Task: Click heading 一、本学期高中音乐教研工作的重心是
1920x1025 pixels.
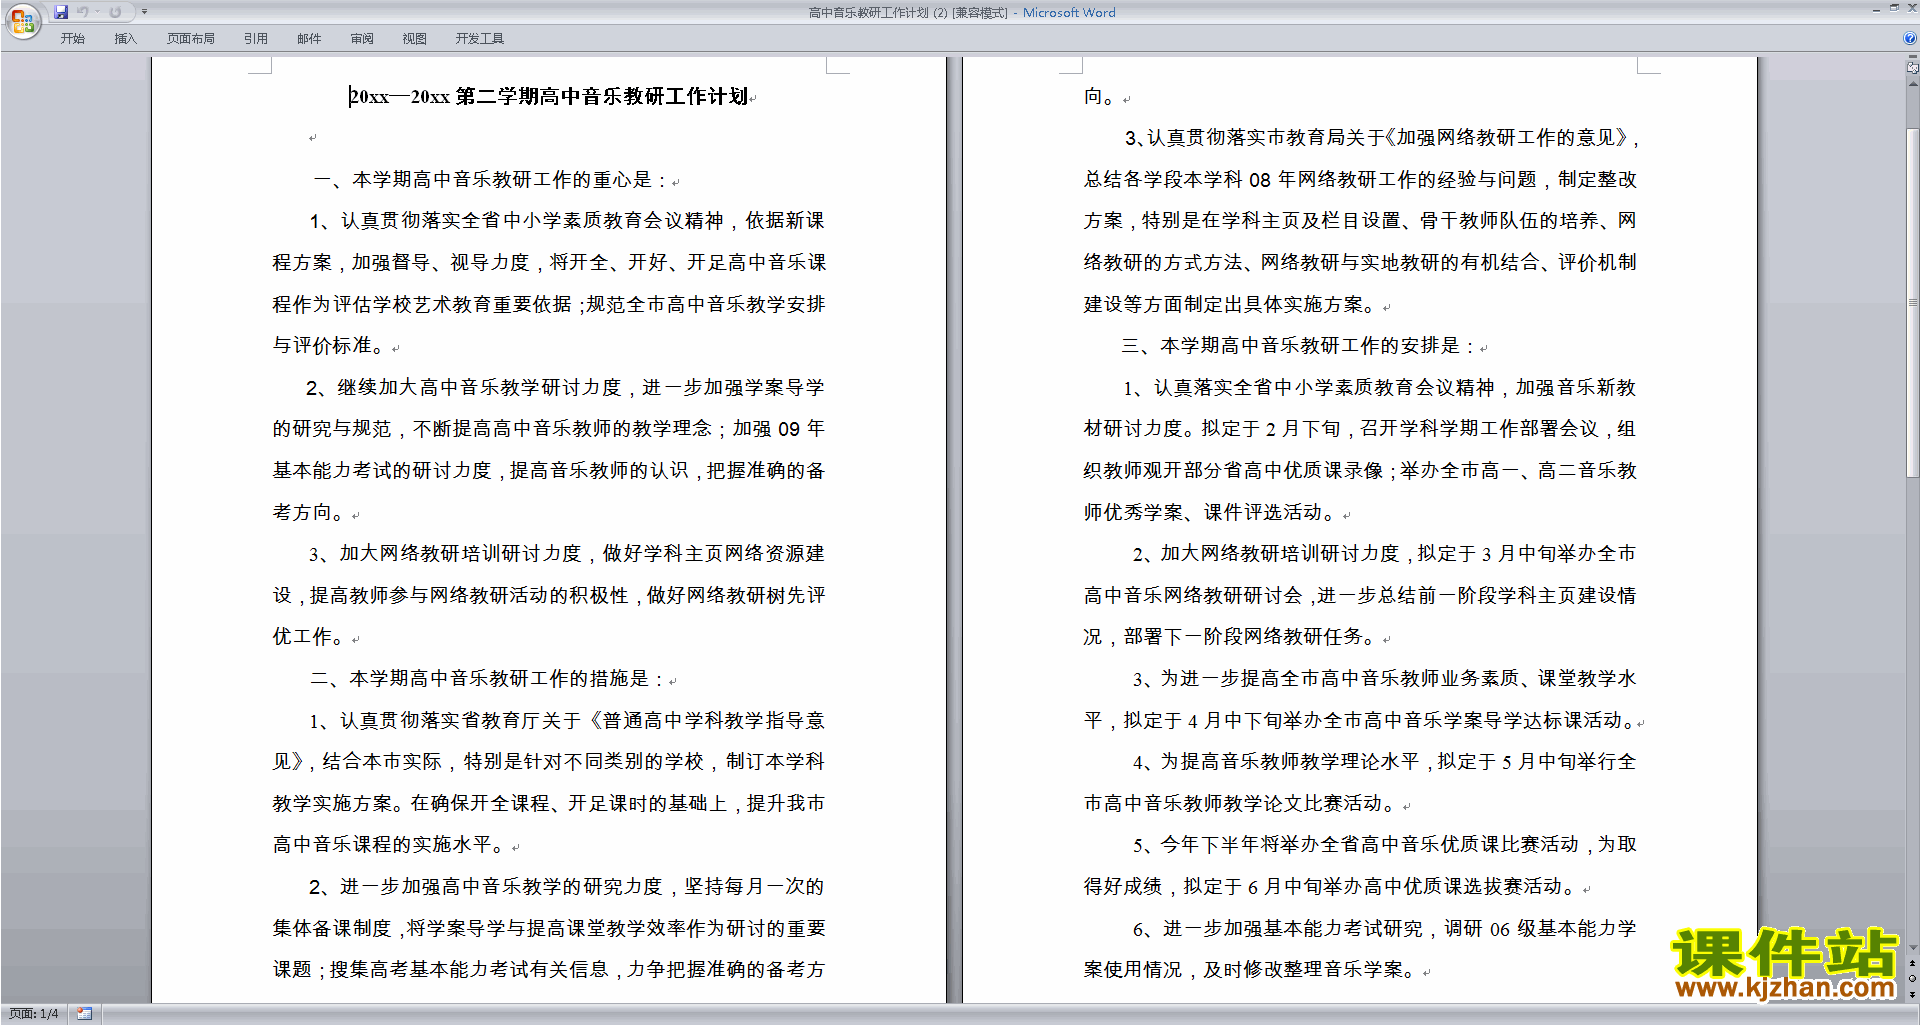Action: point(491,180)
